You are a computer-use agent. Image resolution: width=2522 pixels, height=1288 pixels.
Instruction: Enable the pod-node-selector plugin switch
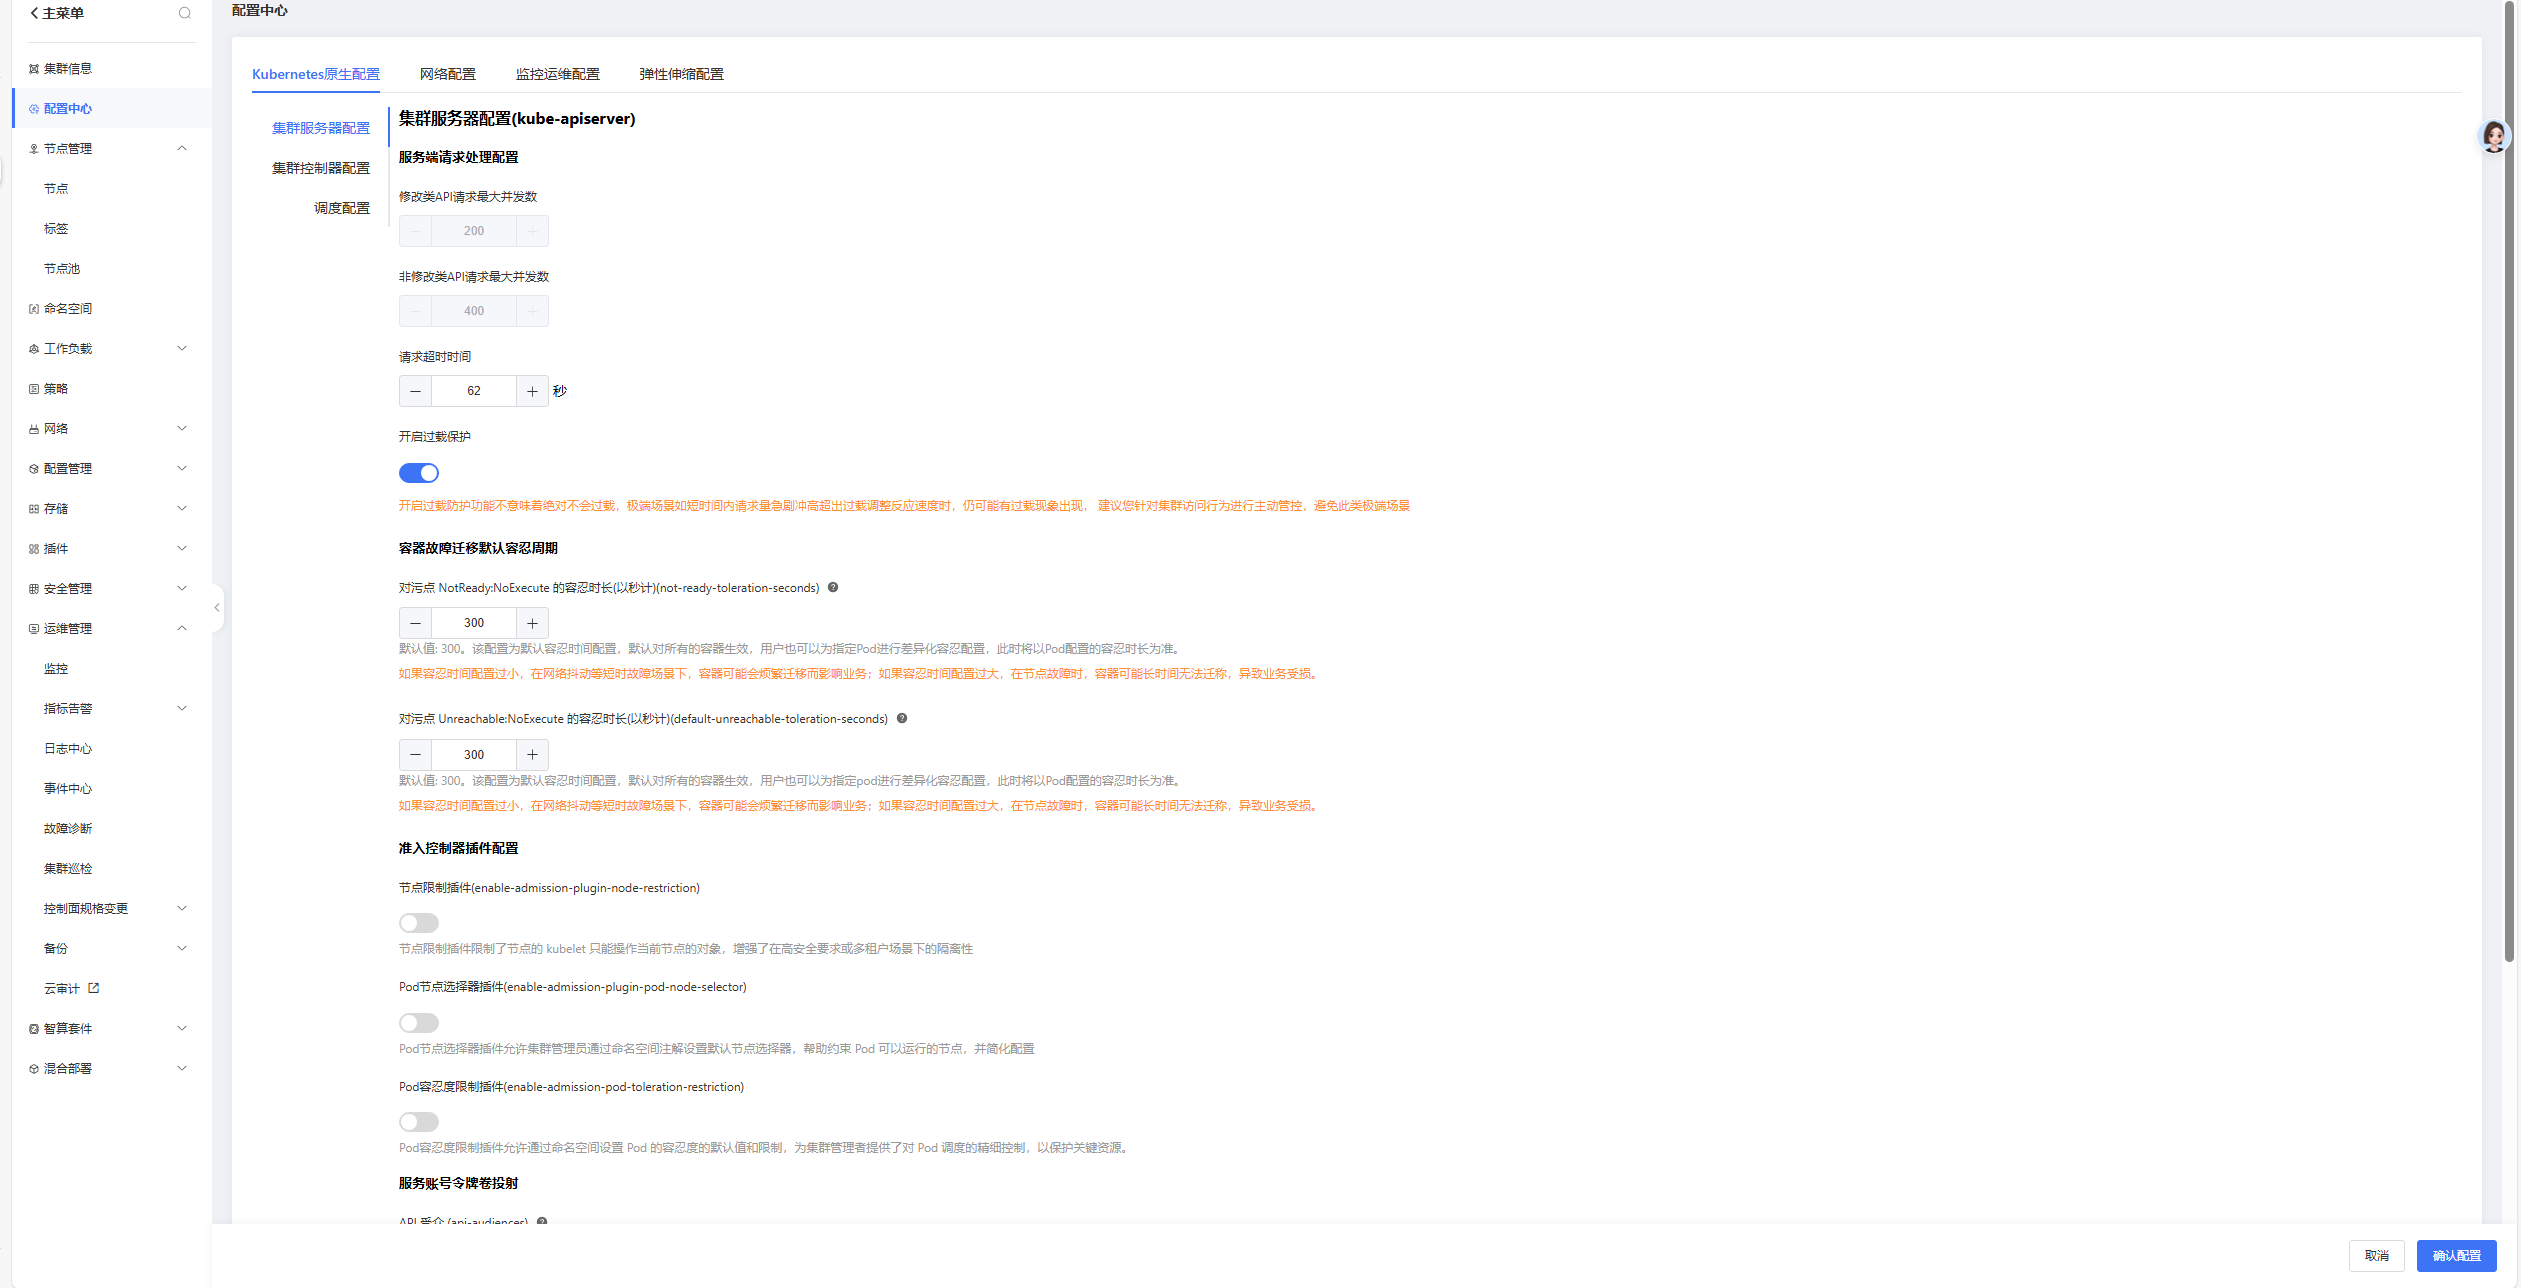tap(419, 1023)
